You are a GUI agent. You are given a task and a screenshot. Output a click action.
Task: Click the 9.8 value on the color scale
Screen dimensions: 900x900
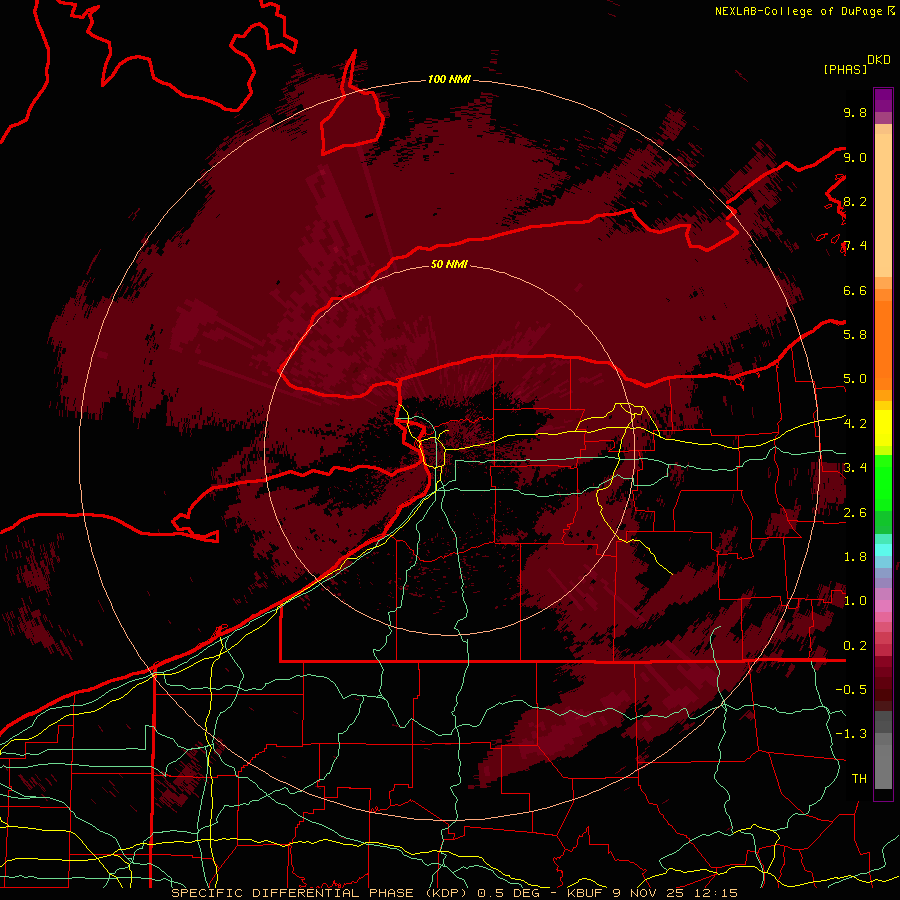click(855, 112)
